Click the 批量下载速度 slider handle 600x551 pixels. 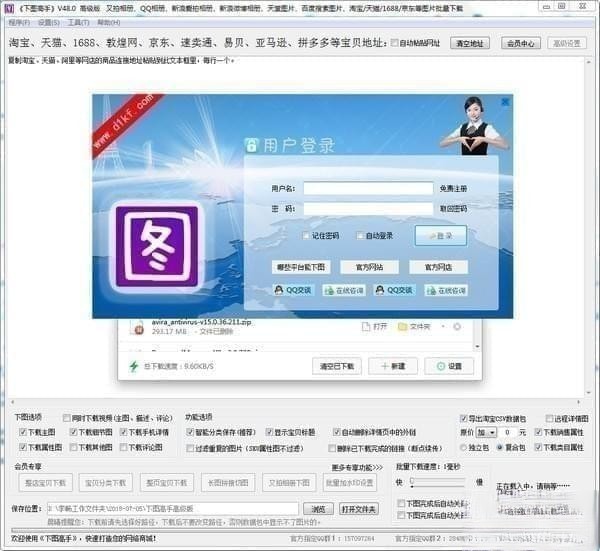pos(412,481)
